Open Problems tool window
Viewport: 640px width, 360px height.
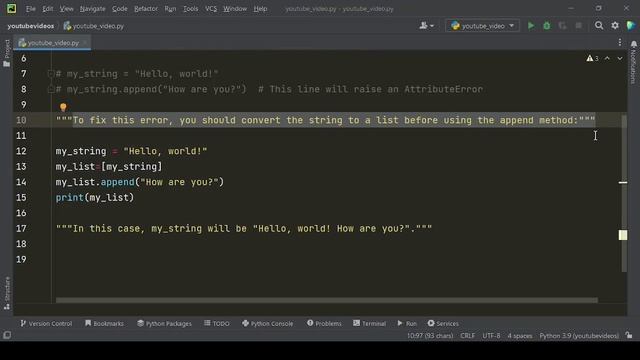tap(324, 323)
